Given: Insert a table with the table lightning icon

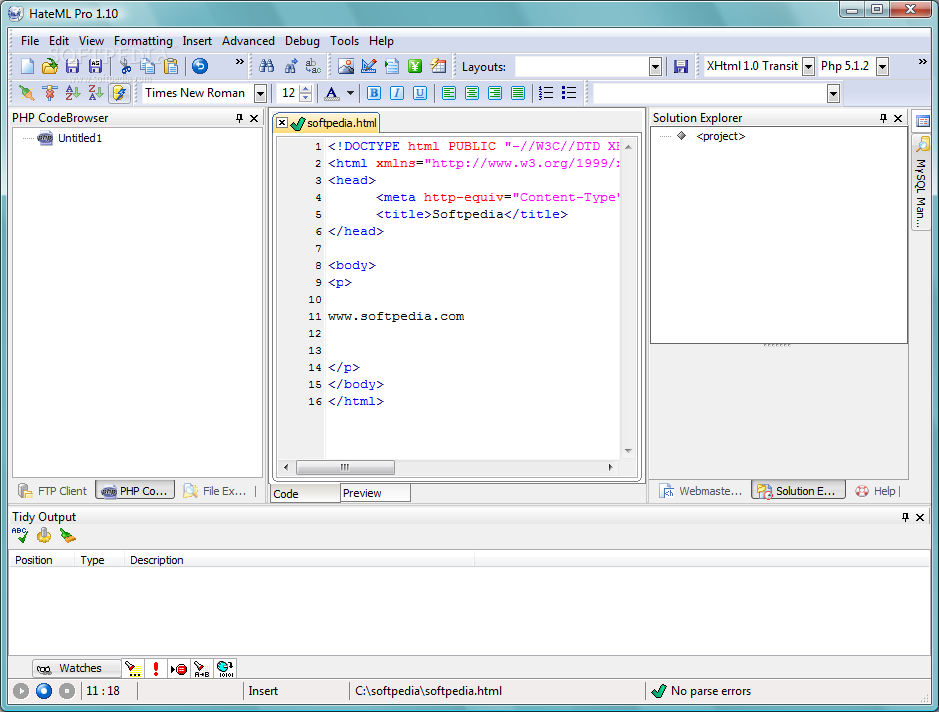Looking at the screenshot, I should click(x=438, y=66).
